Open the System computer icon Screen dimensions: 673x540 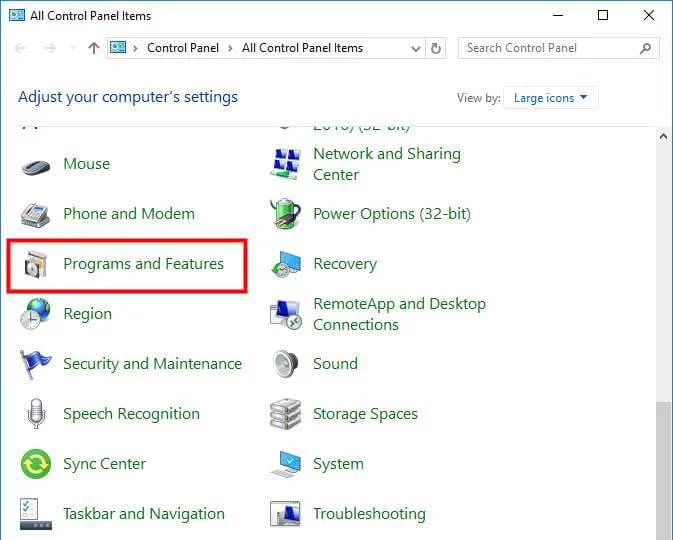(286, 464)
